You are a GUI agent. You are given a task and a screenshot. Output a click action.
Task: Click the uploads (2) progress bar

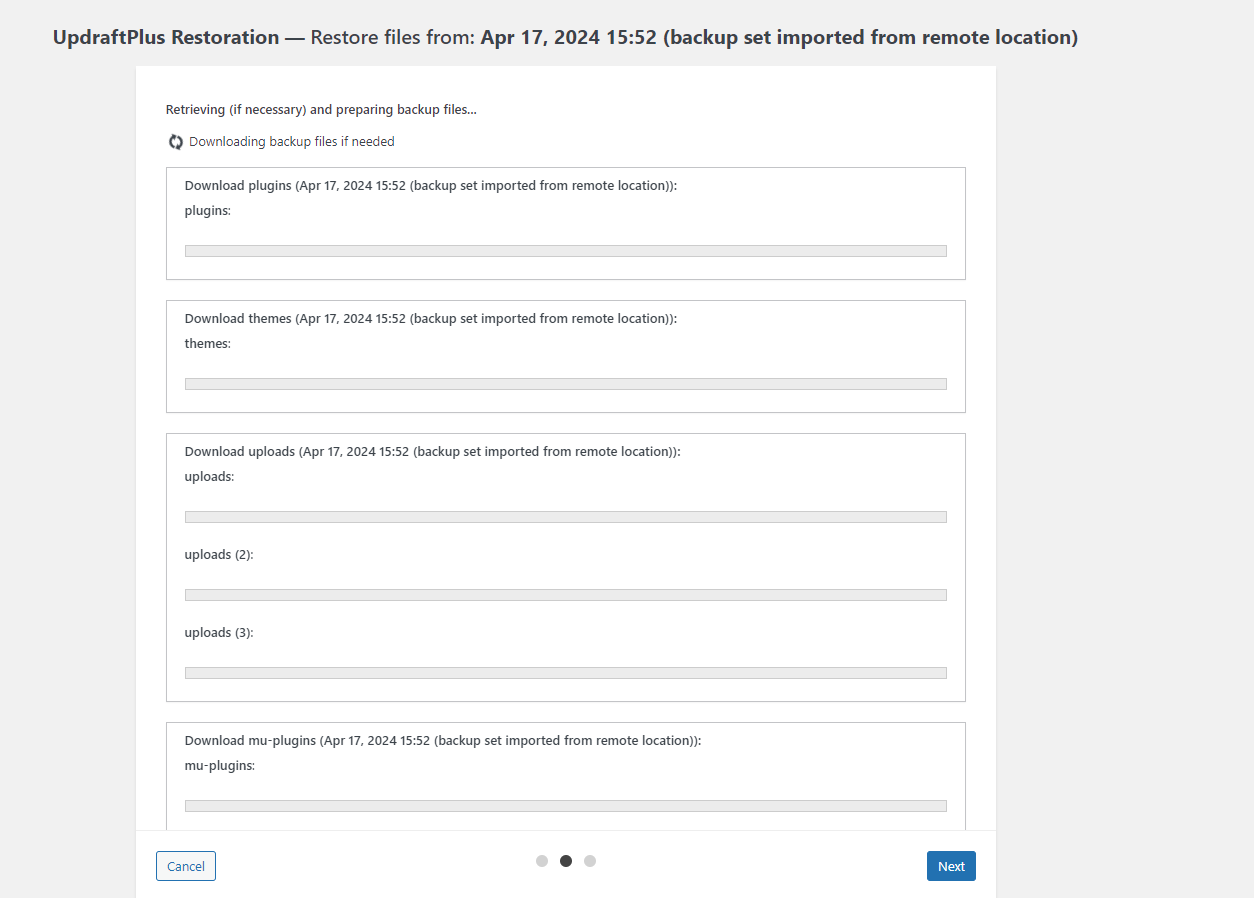pos(566,595)
